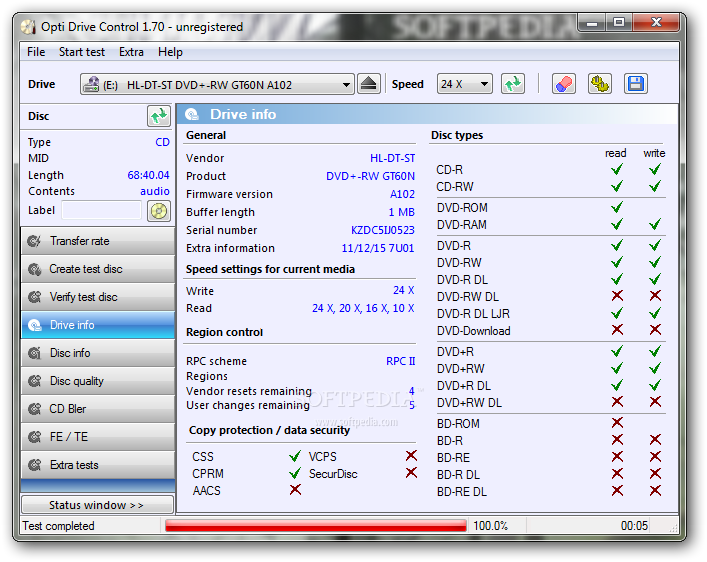Image resolution: width=707 pixels, height=562 pixels.
Task: Click the vendor value HL-DT-ST
Action: click(x=392, y=158)
